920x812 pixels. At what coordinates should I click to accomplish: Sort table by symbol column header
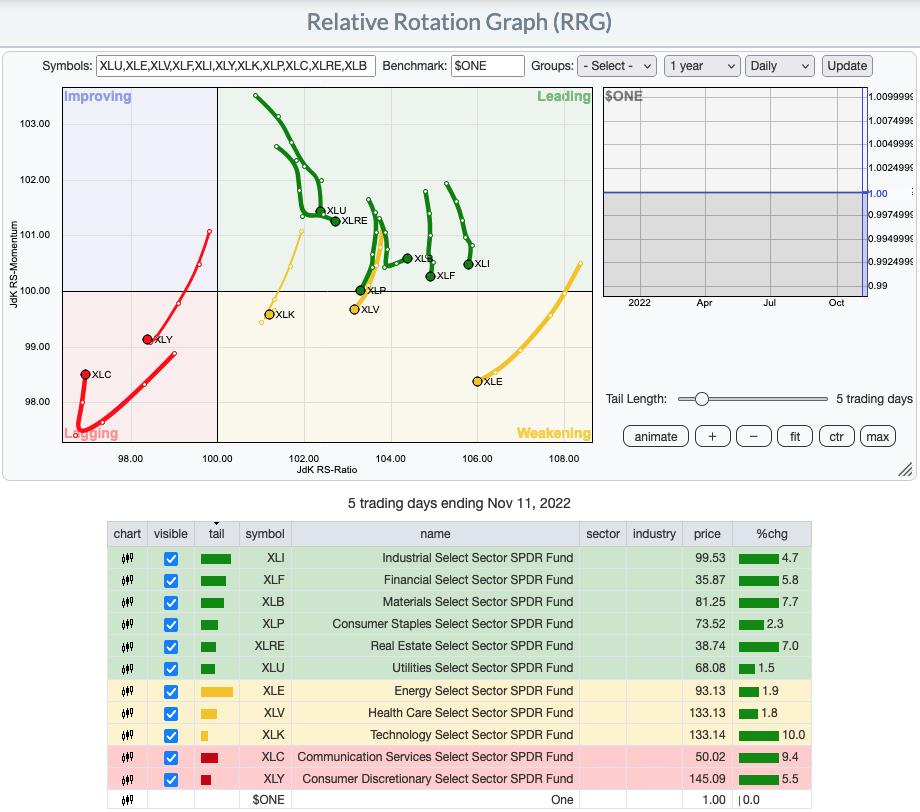[265, 534]
